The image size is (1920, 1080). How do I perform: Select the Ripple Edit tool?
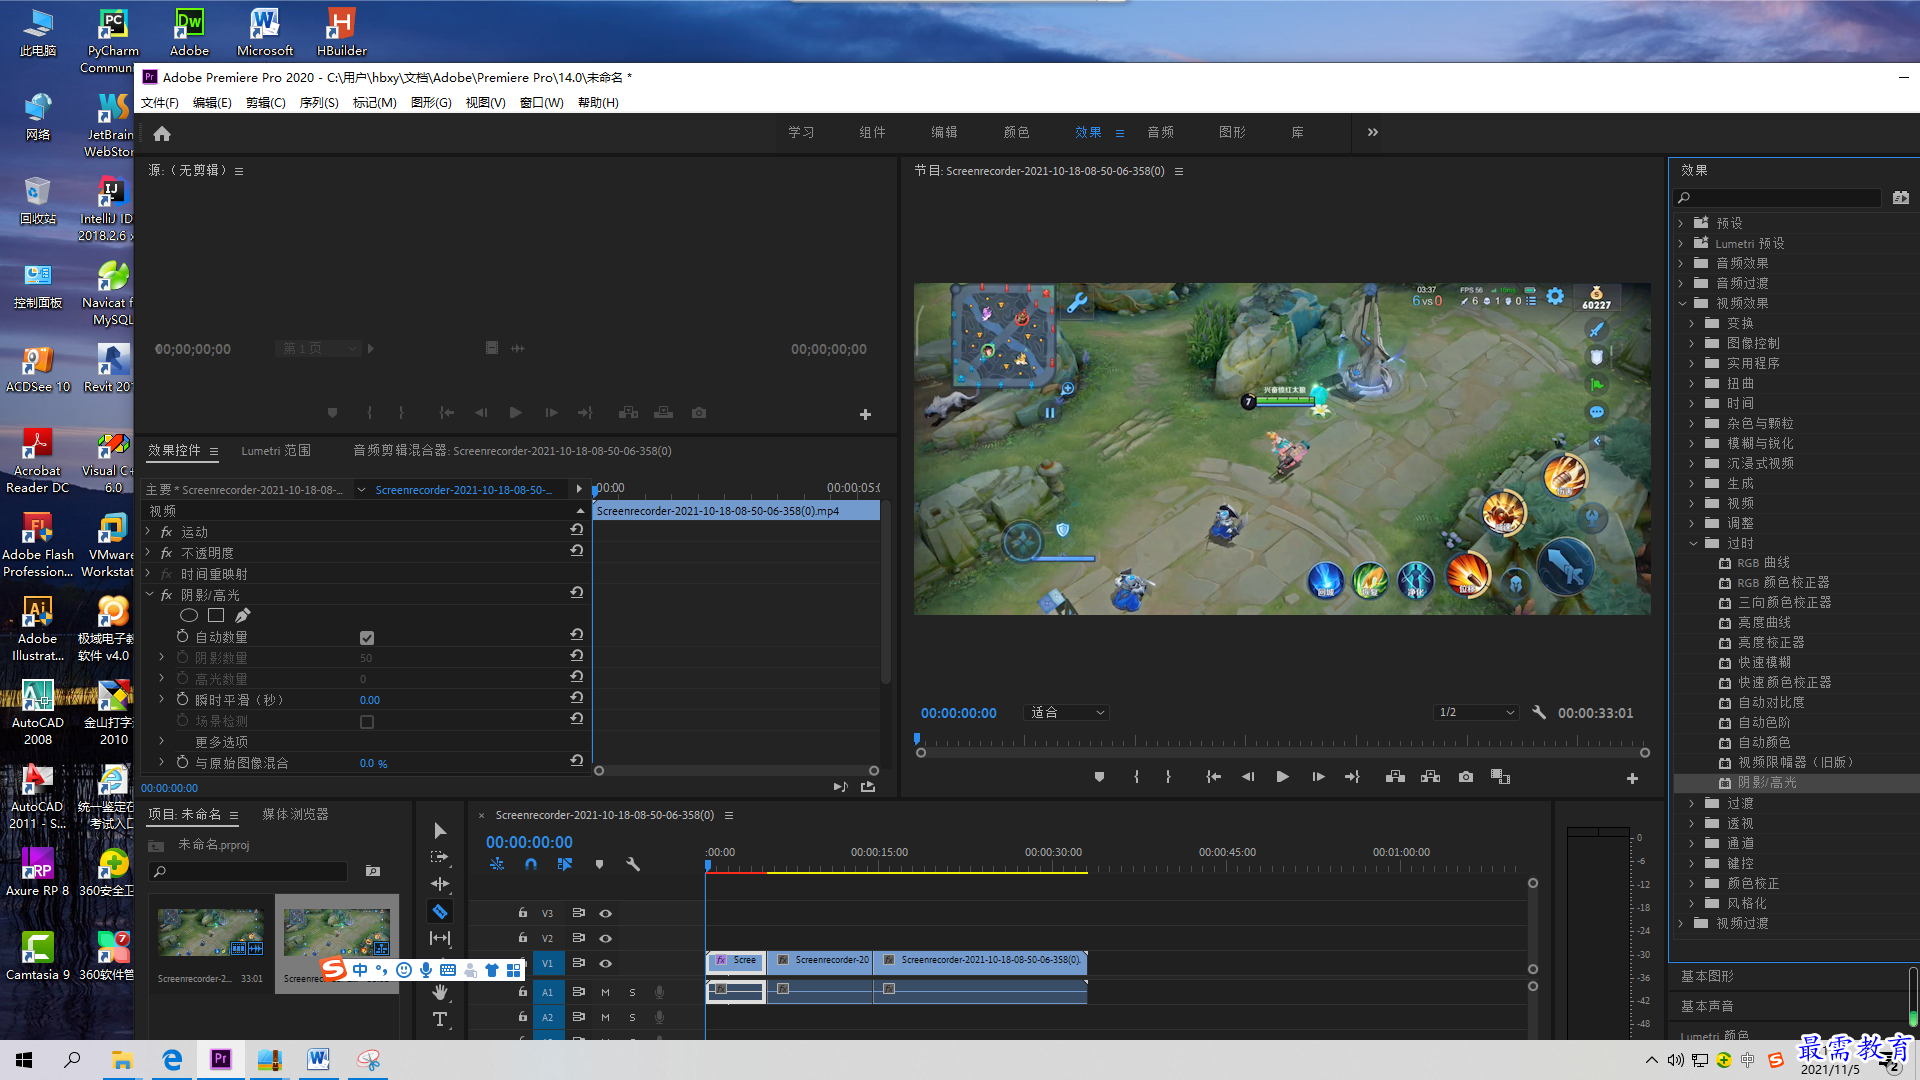(440, 884)
